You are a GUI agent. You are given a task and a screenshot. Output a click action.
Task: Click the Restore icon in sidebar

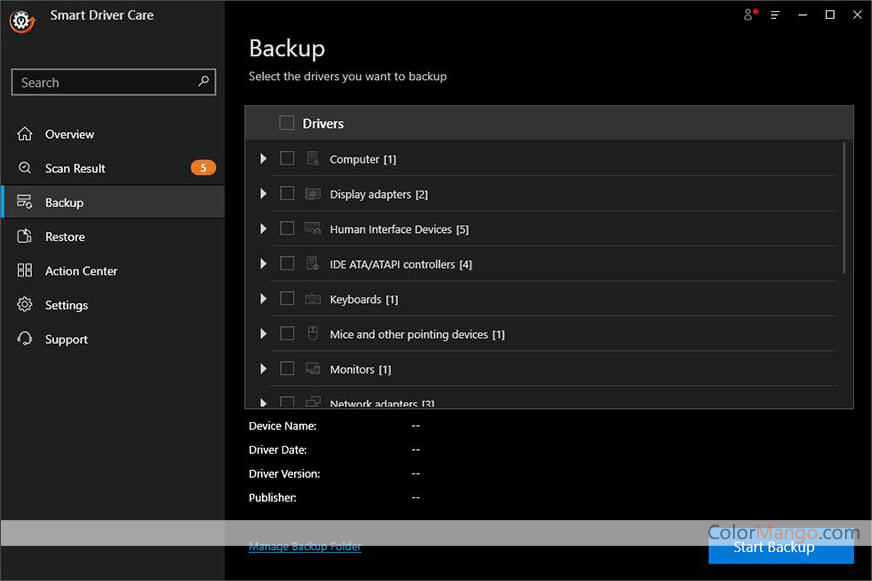[x=25, y=237]
